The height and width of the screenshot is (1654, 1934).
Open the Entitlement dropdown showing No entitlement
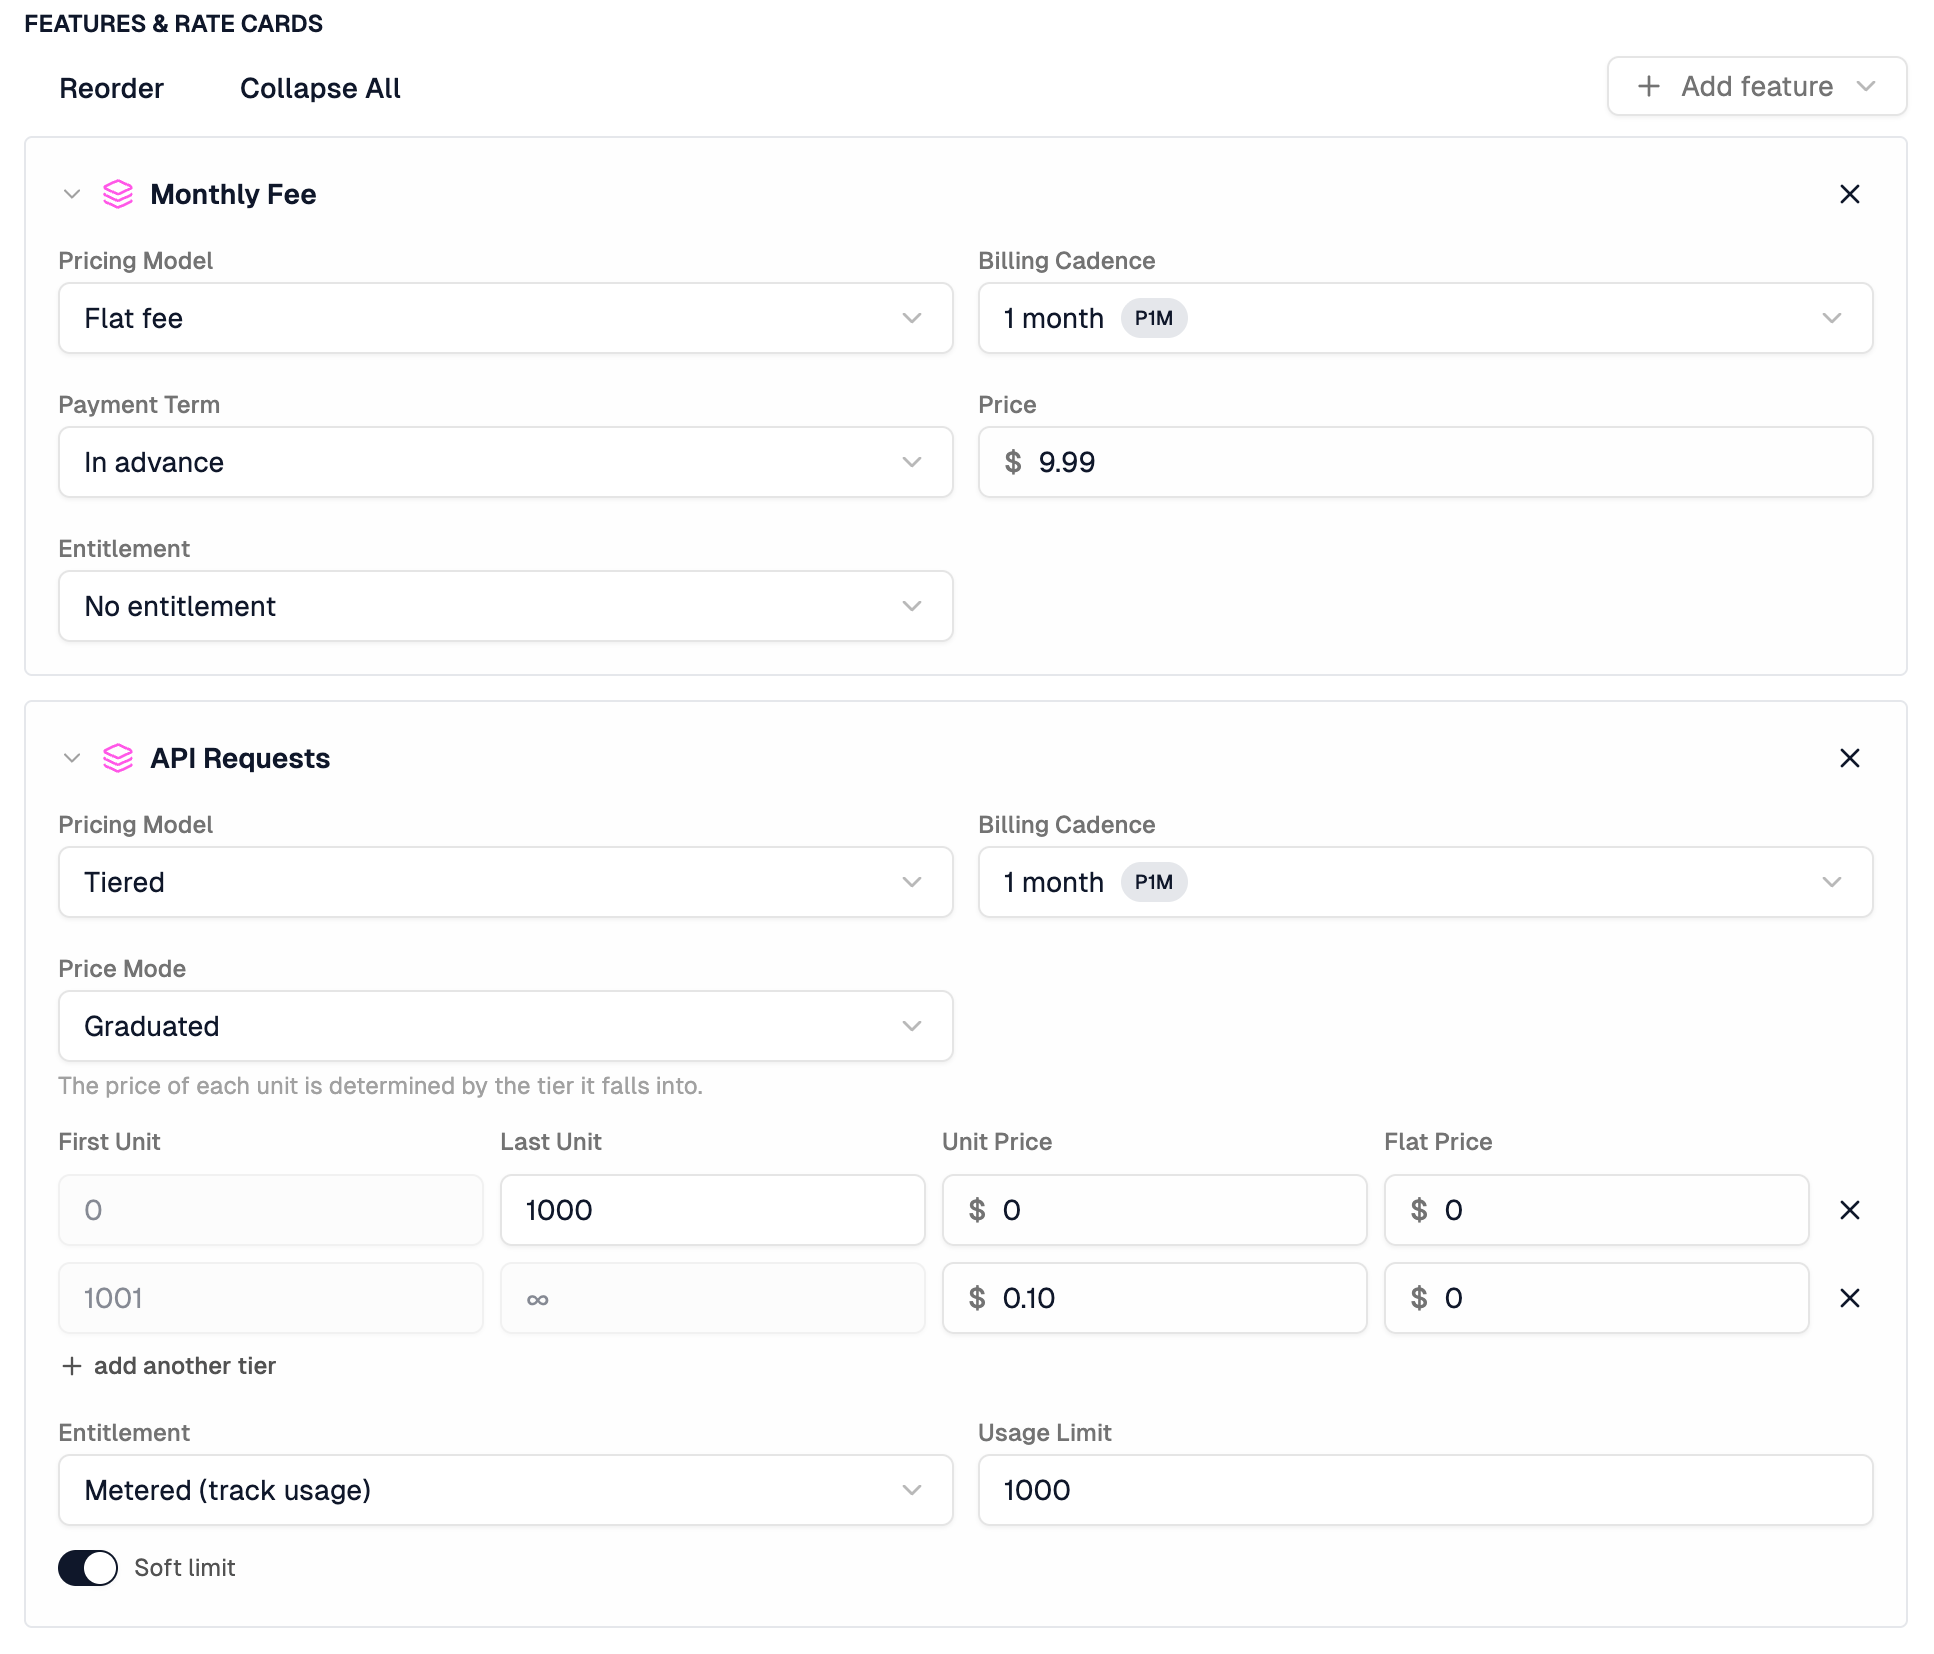505,606
